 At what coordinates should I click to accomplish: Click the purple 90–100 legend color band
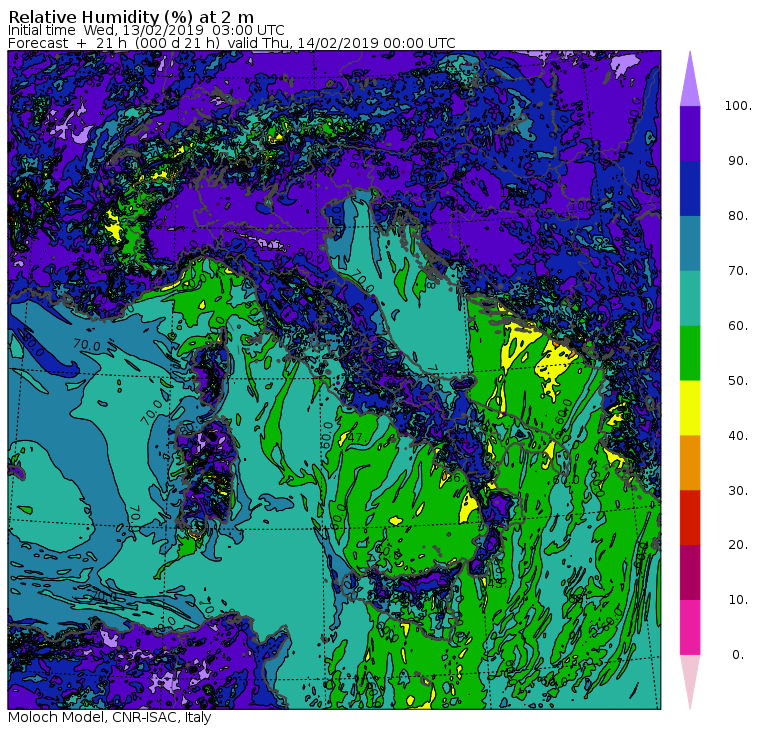[690, 133]
